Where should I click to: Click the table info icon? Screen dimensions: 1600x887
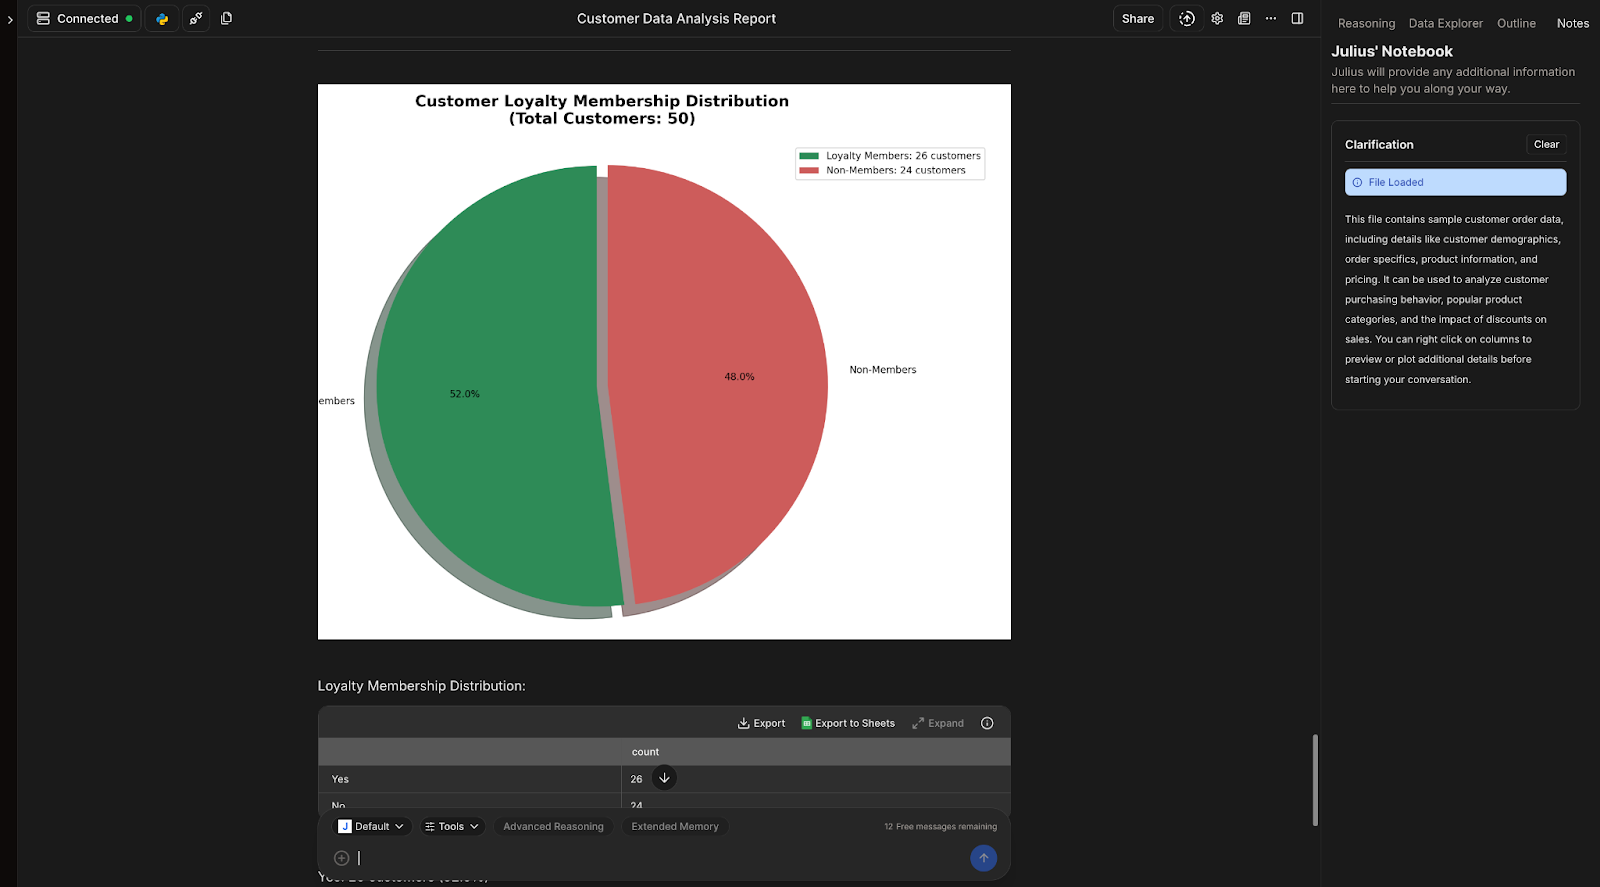coord(987,723)
